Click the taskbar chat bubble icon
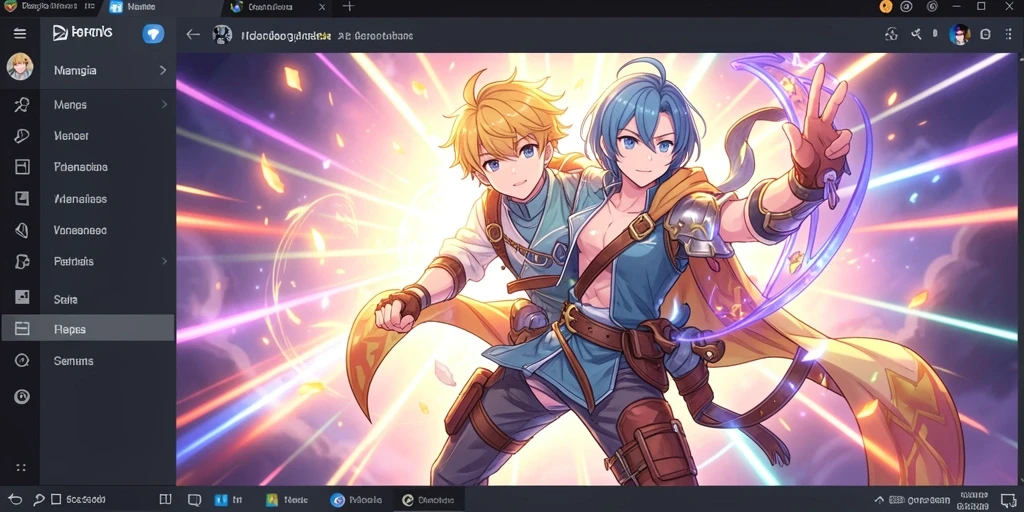 (194, 500)
